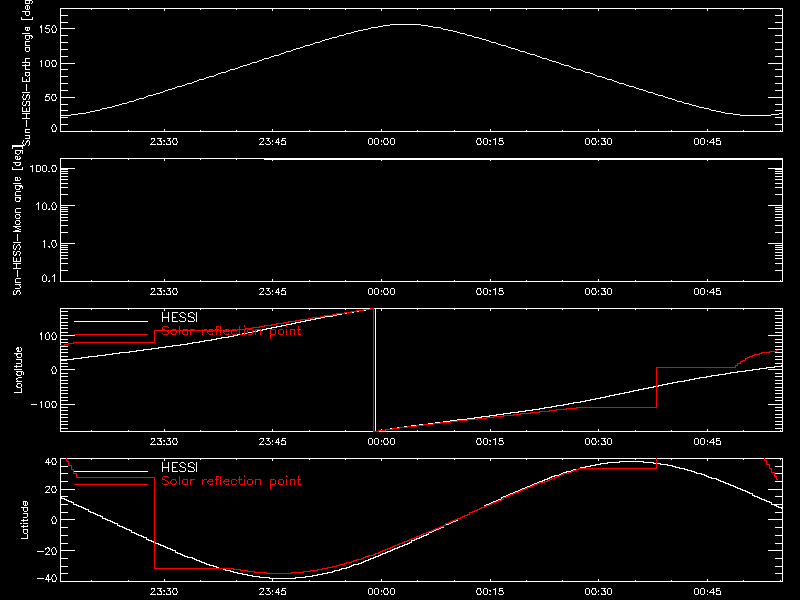Click the 00:00 time label under Longitude plot

(381, 442)
